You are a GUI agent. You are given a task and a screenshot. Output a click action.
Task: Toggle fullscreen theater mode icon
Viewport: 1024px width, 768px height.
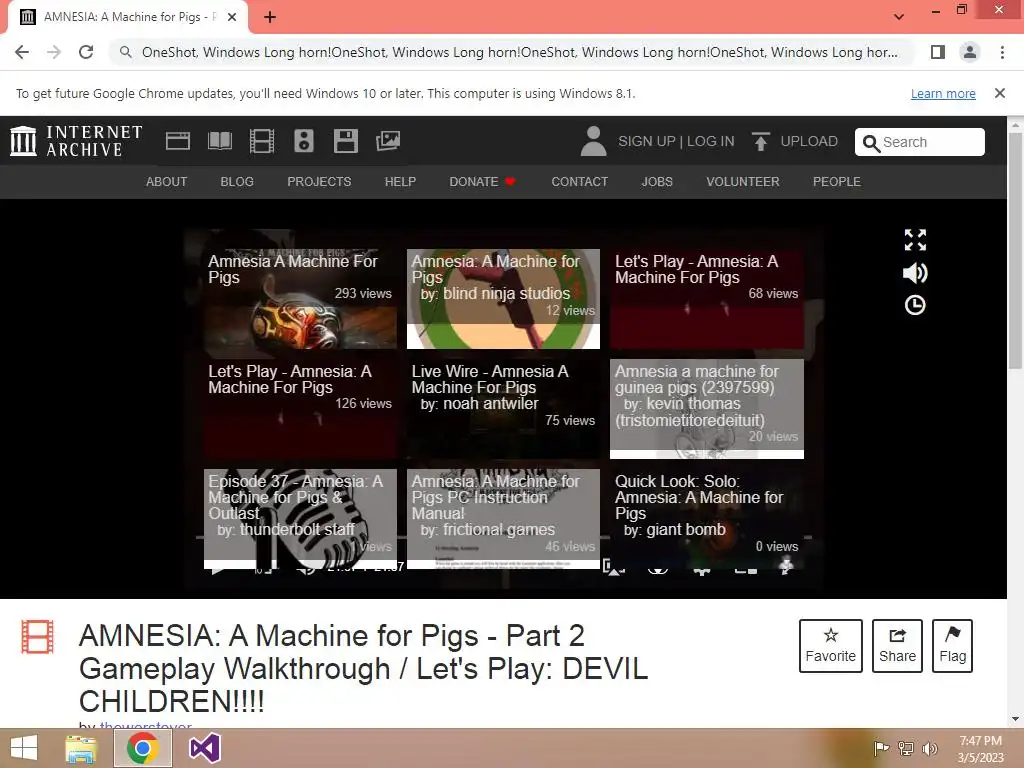915,240
